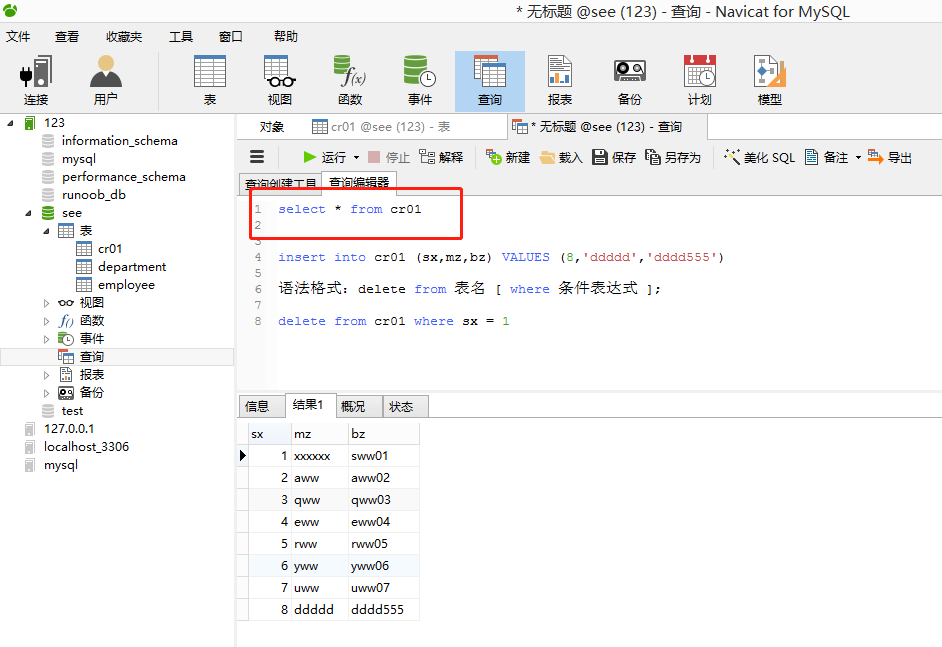This screenshot has width=942, height=647.
Task: Expand the 视图 views node
Action: [x=46, y=303]
